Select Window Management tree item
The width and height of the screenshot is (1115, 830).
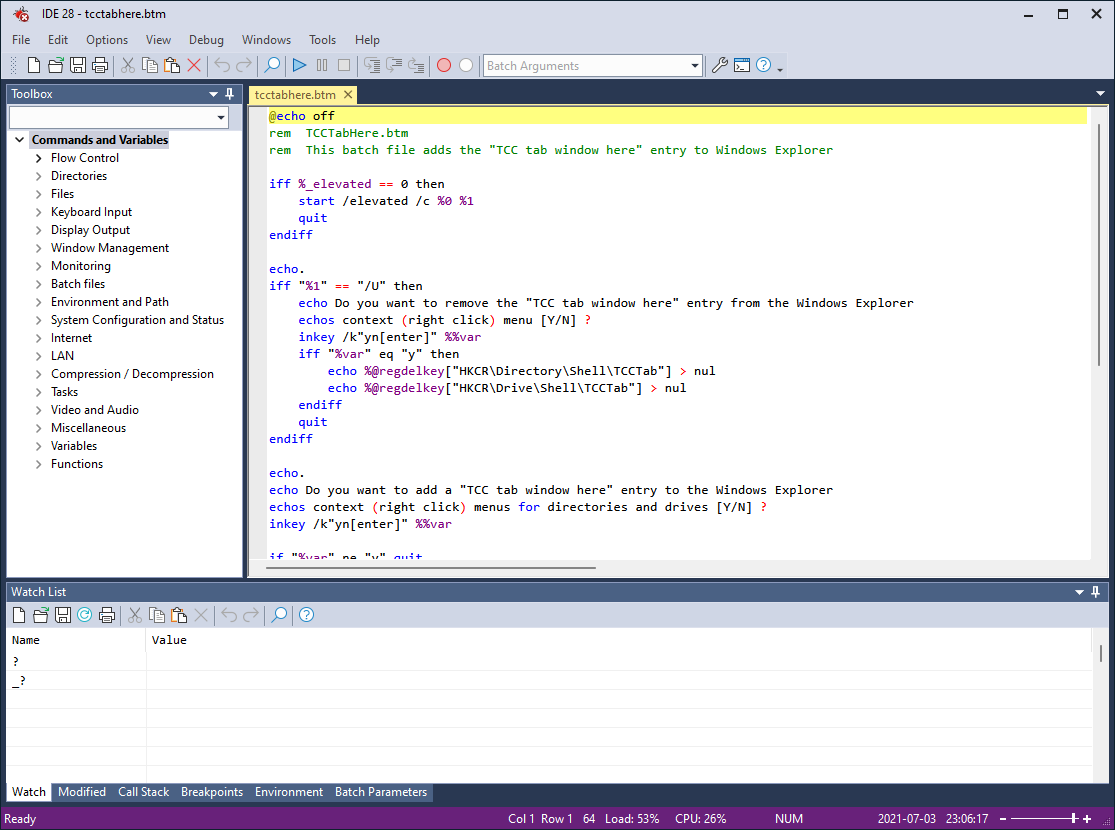[x=110, y=248]
